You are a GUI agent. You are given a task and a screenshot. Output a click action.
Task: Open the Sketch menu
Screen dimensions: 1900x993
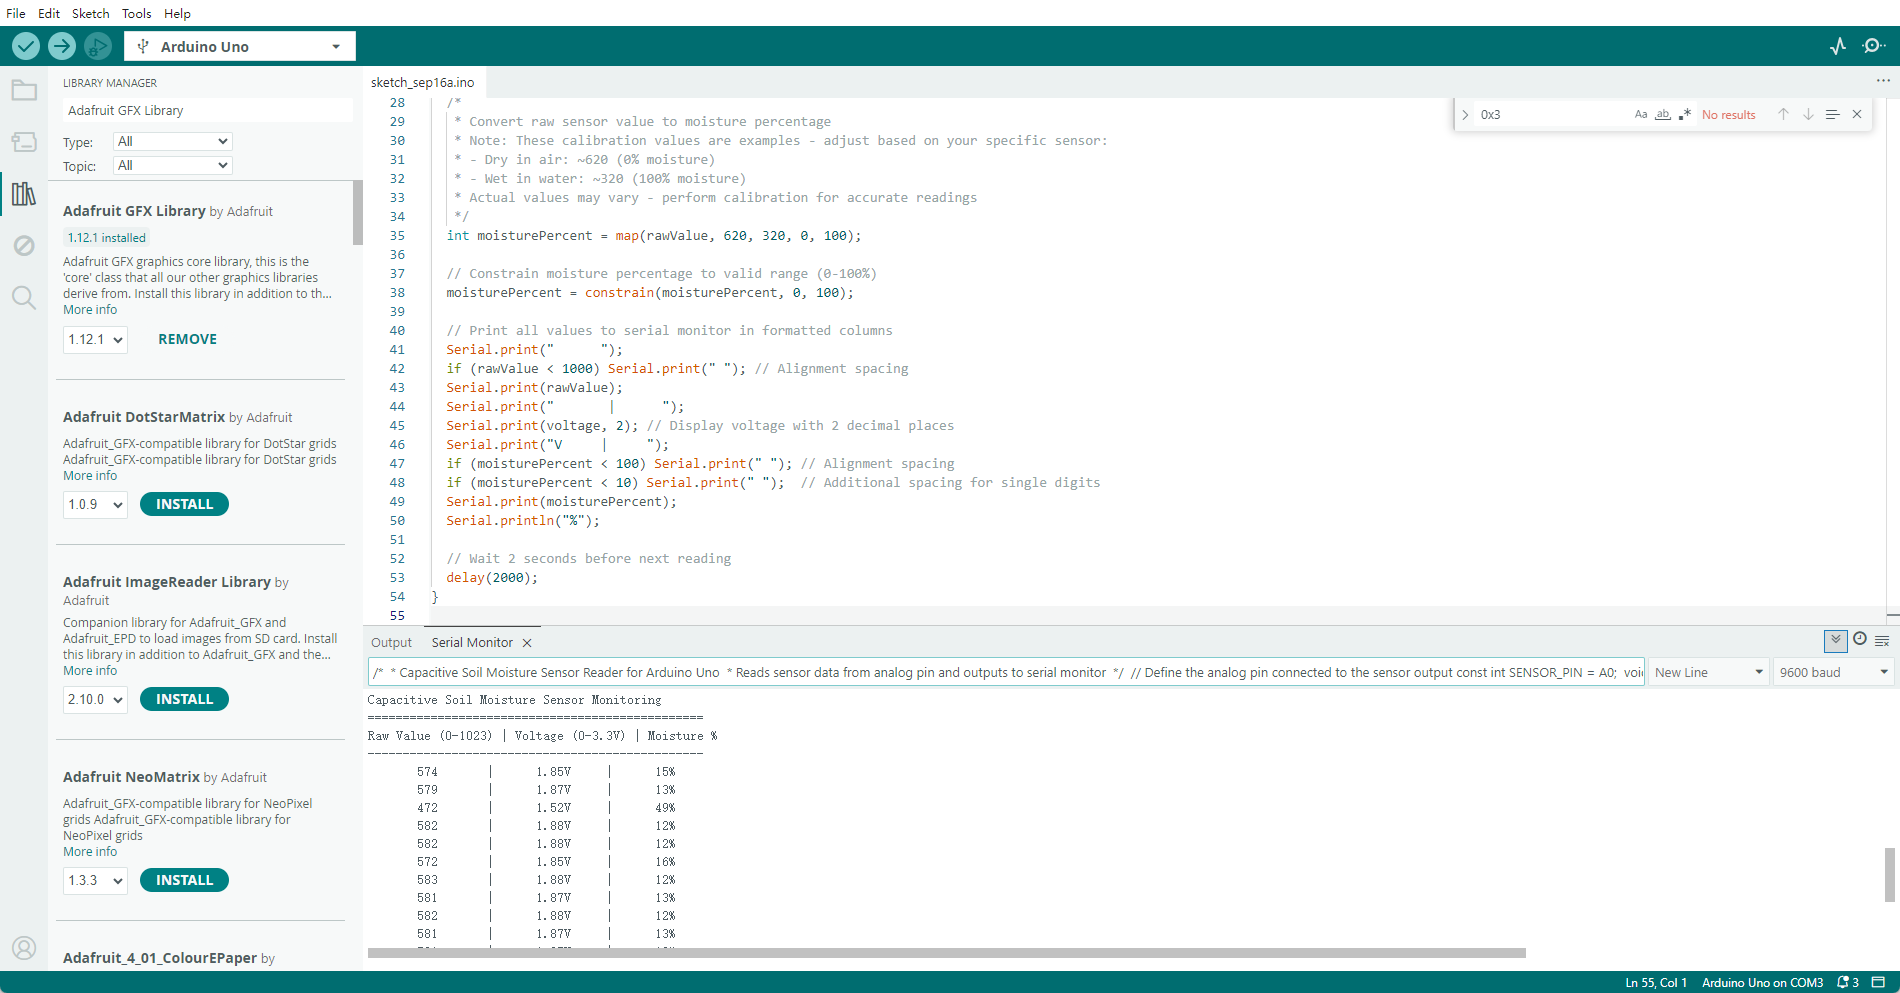(x=91, y=13)
